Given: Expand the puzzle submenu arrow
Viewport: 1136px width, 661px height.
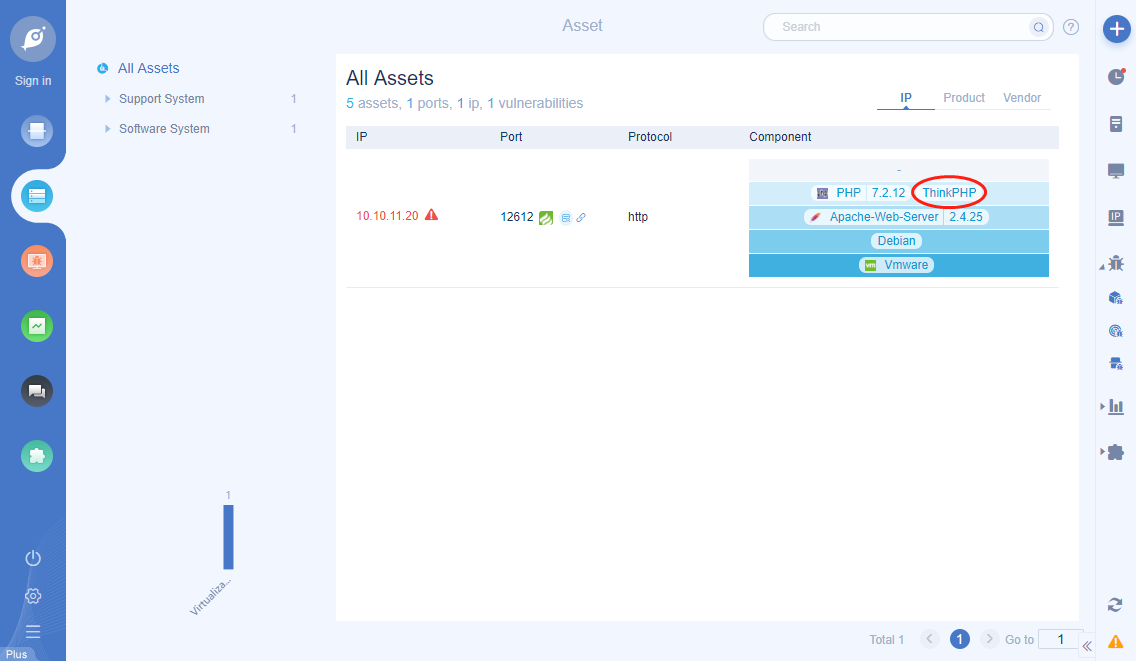Looking at the screenshot, I should coord(1103,452).
